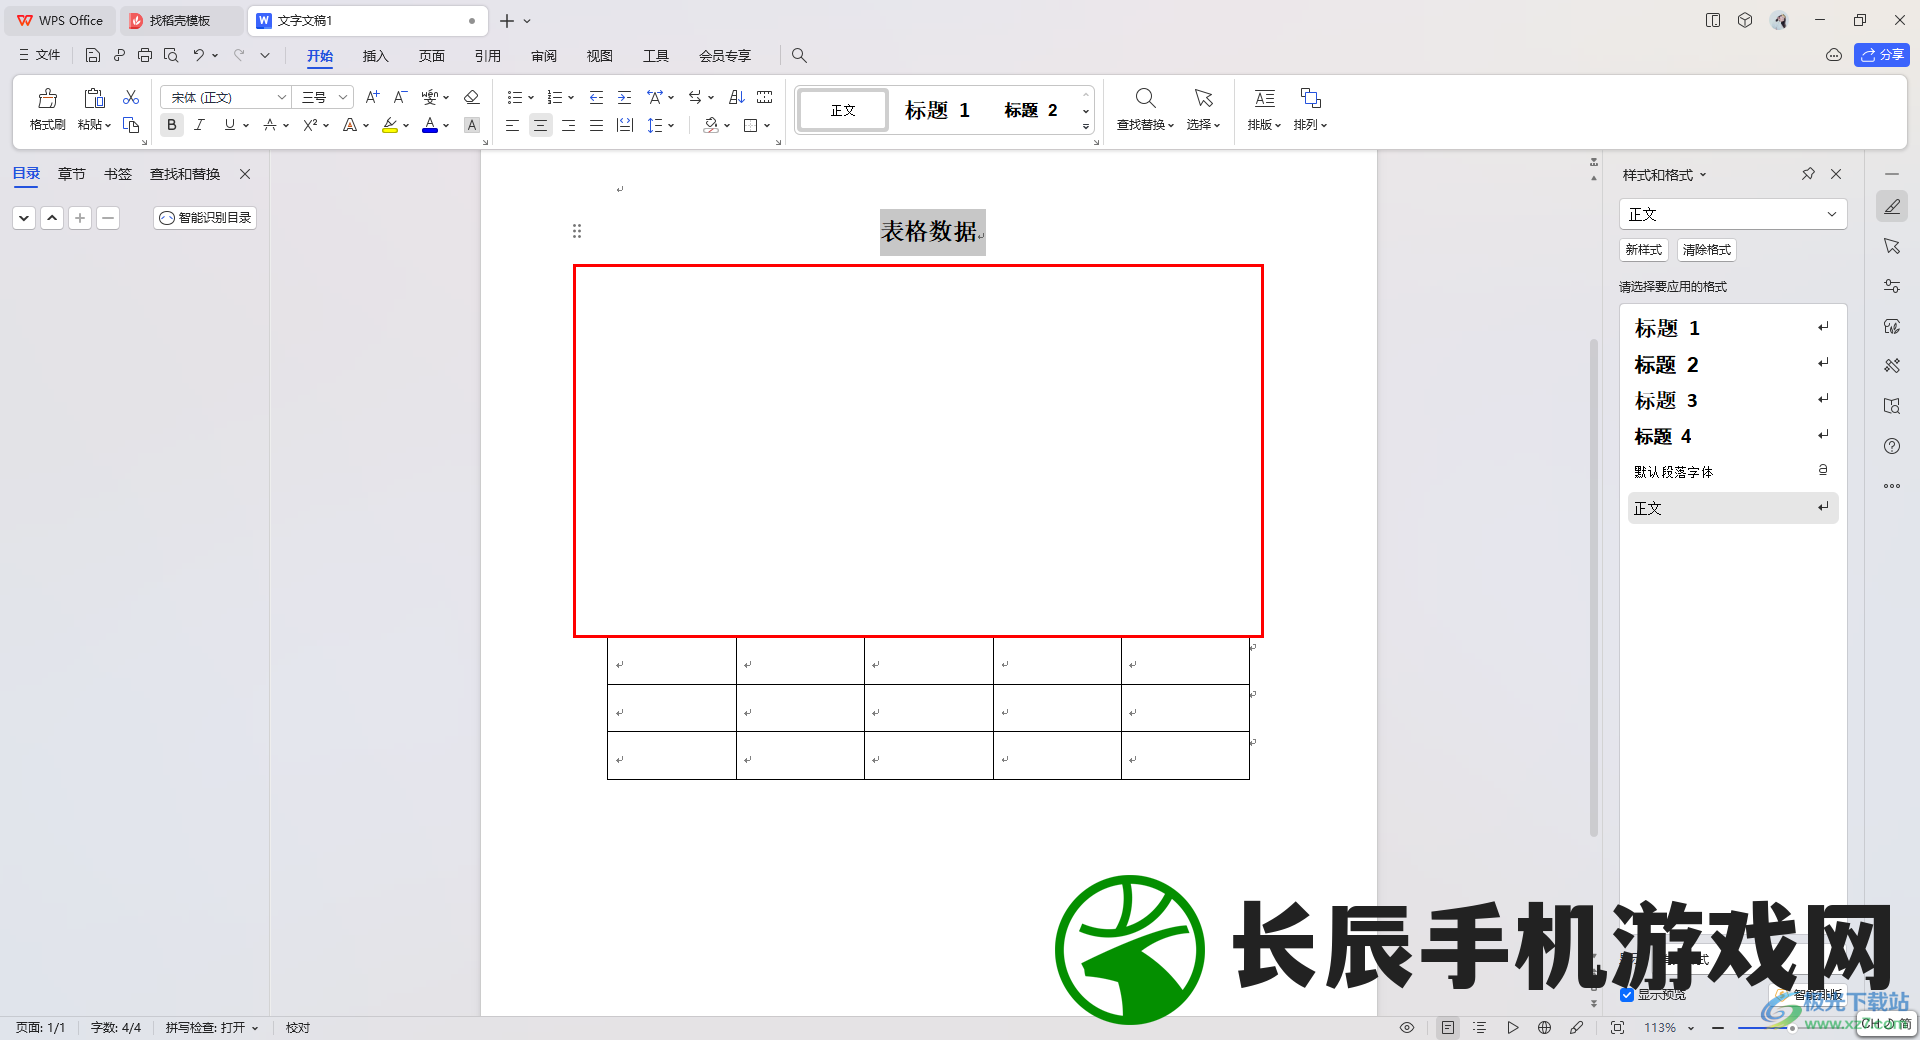The width and height of the screenshot is (1920, 1040).
Task: Align text to the left
Action: (x=512, y=125)
